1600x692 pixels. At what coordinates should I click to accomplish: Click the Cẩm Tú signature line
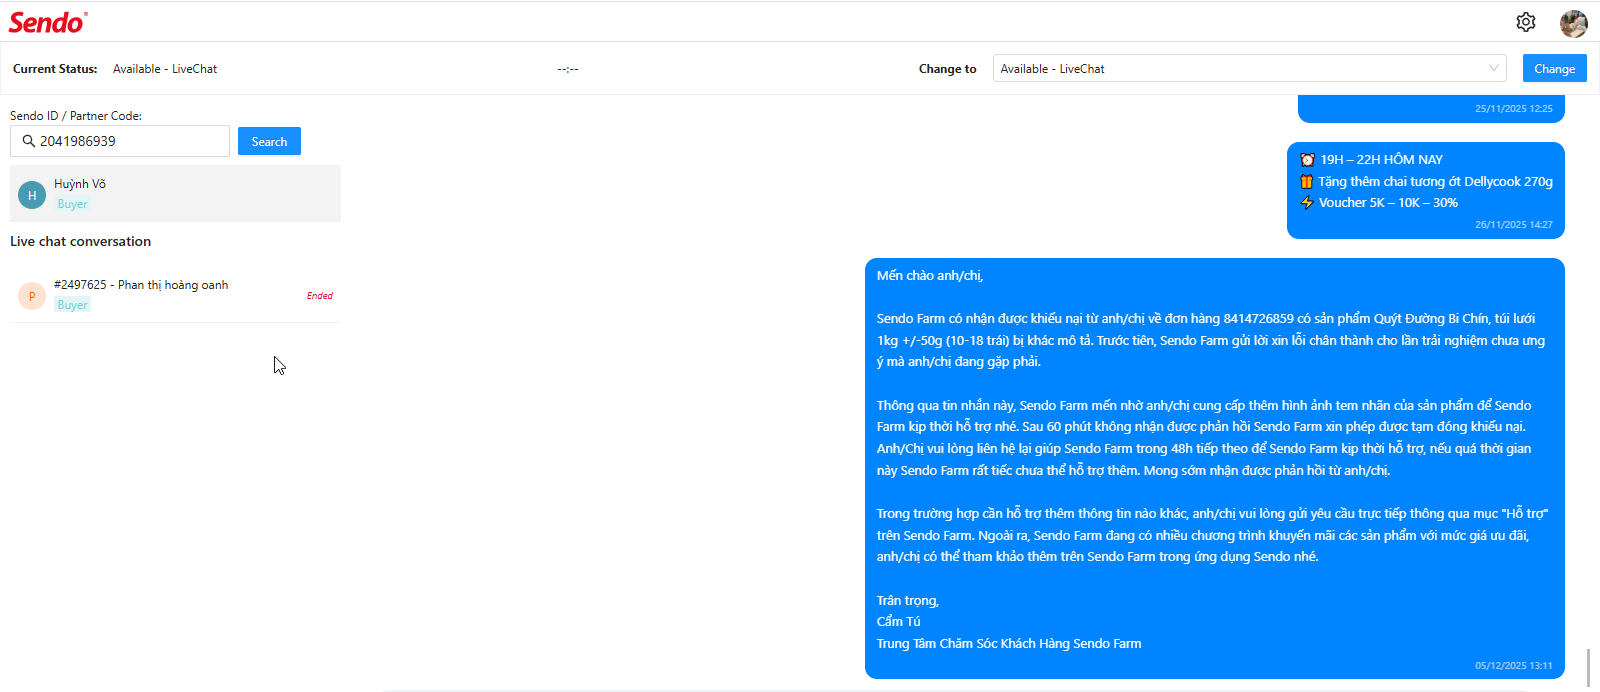click(899, 622)
